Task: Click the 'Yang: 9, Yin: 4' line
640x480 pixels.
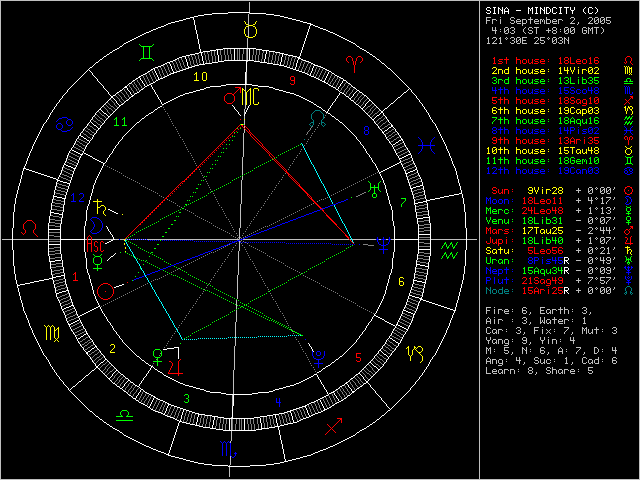Action: (529, 341)
